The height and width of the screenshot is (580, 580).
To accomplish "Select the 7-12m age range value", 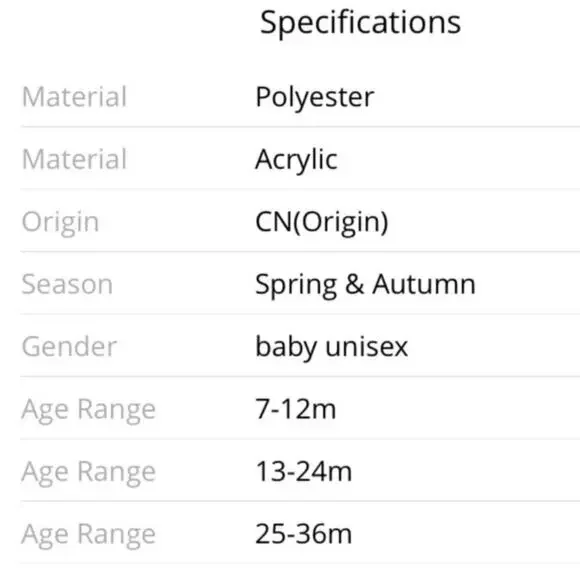I will click(296, 409).
